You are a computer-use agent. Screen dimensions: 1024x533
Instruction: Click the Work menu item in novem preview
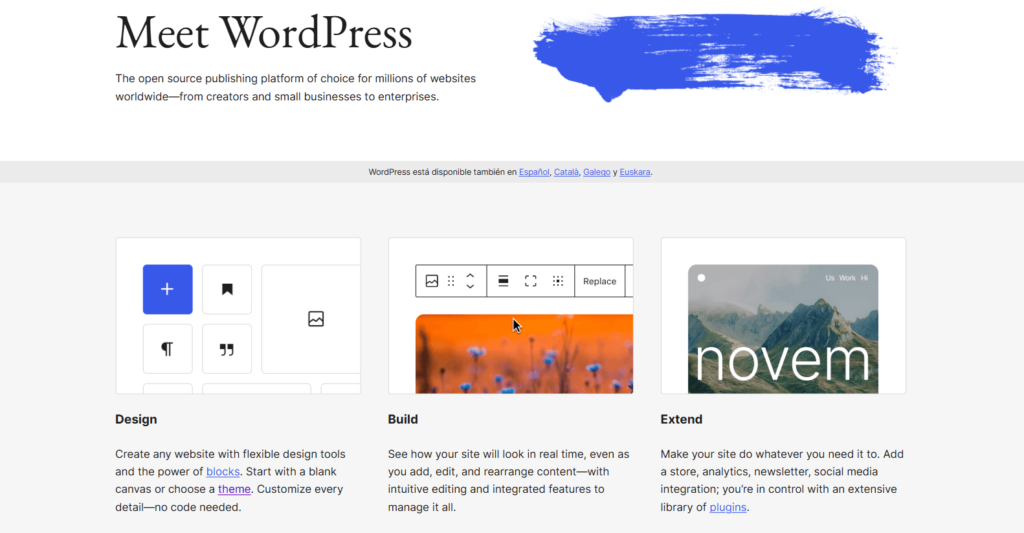(x=847, y=278)
